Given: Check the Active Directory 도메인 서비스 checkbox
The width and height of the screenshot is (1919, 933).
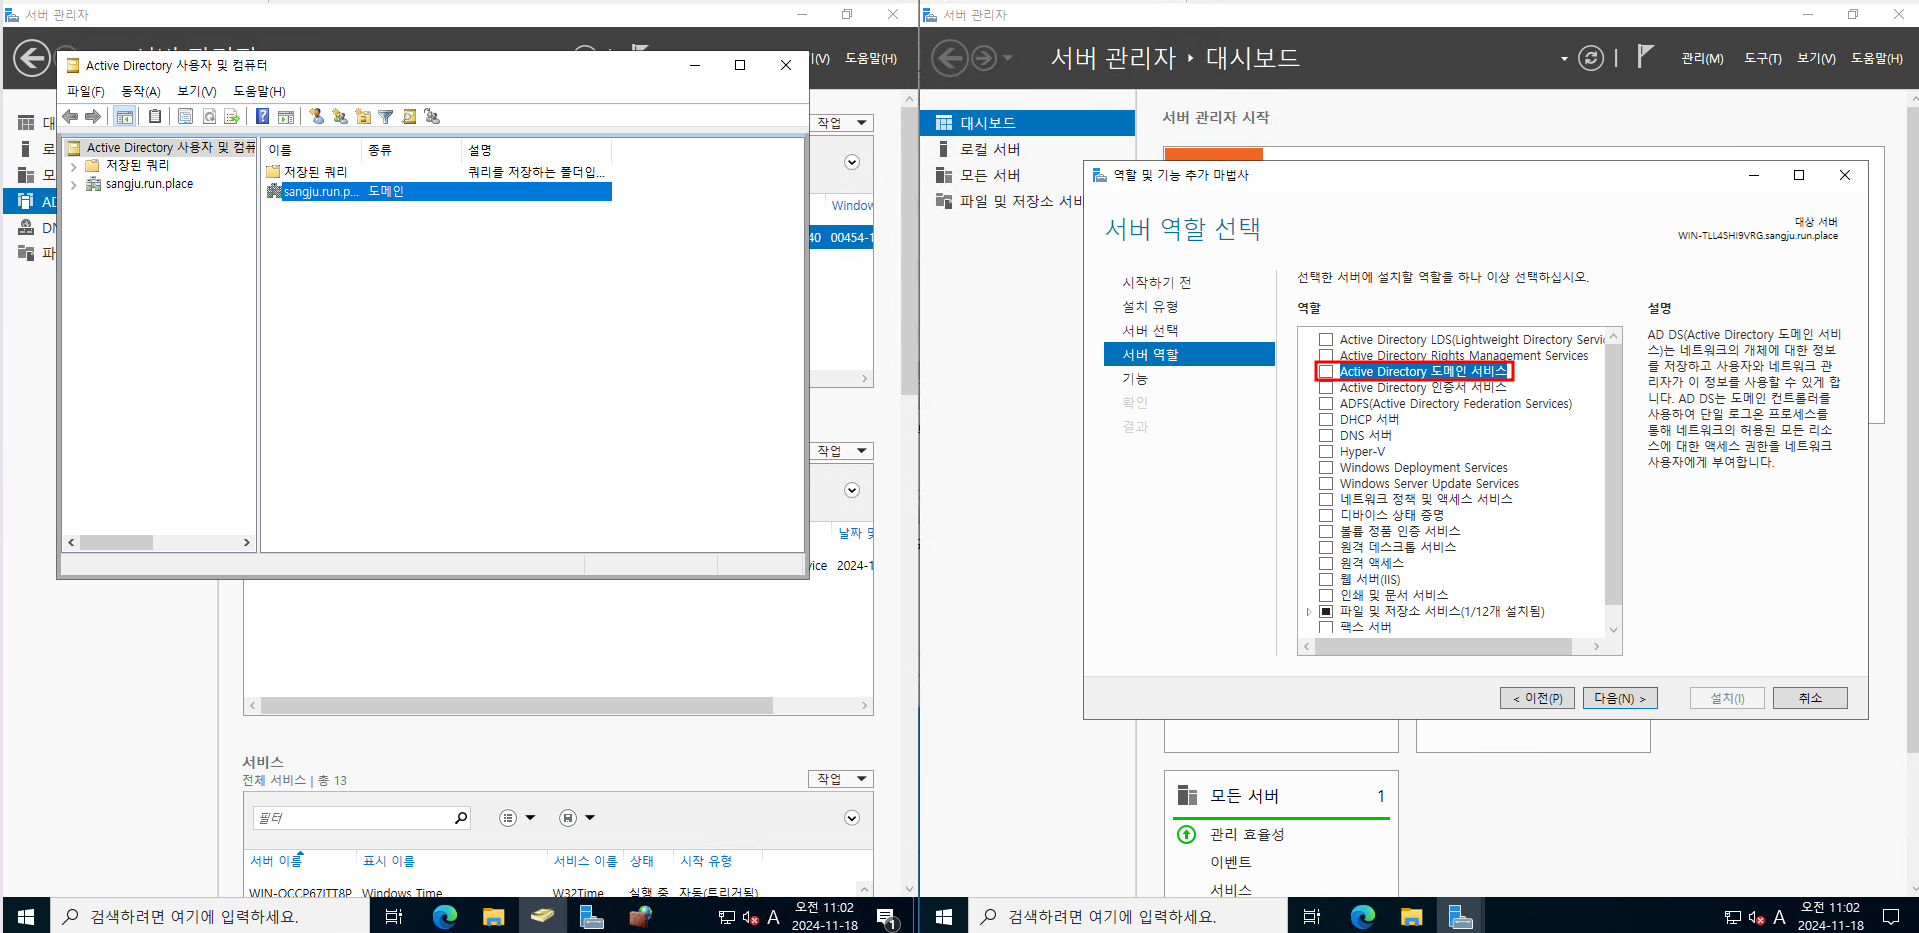Looking at the screenshot, I should (x=1326, y=372).
